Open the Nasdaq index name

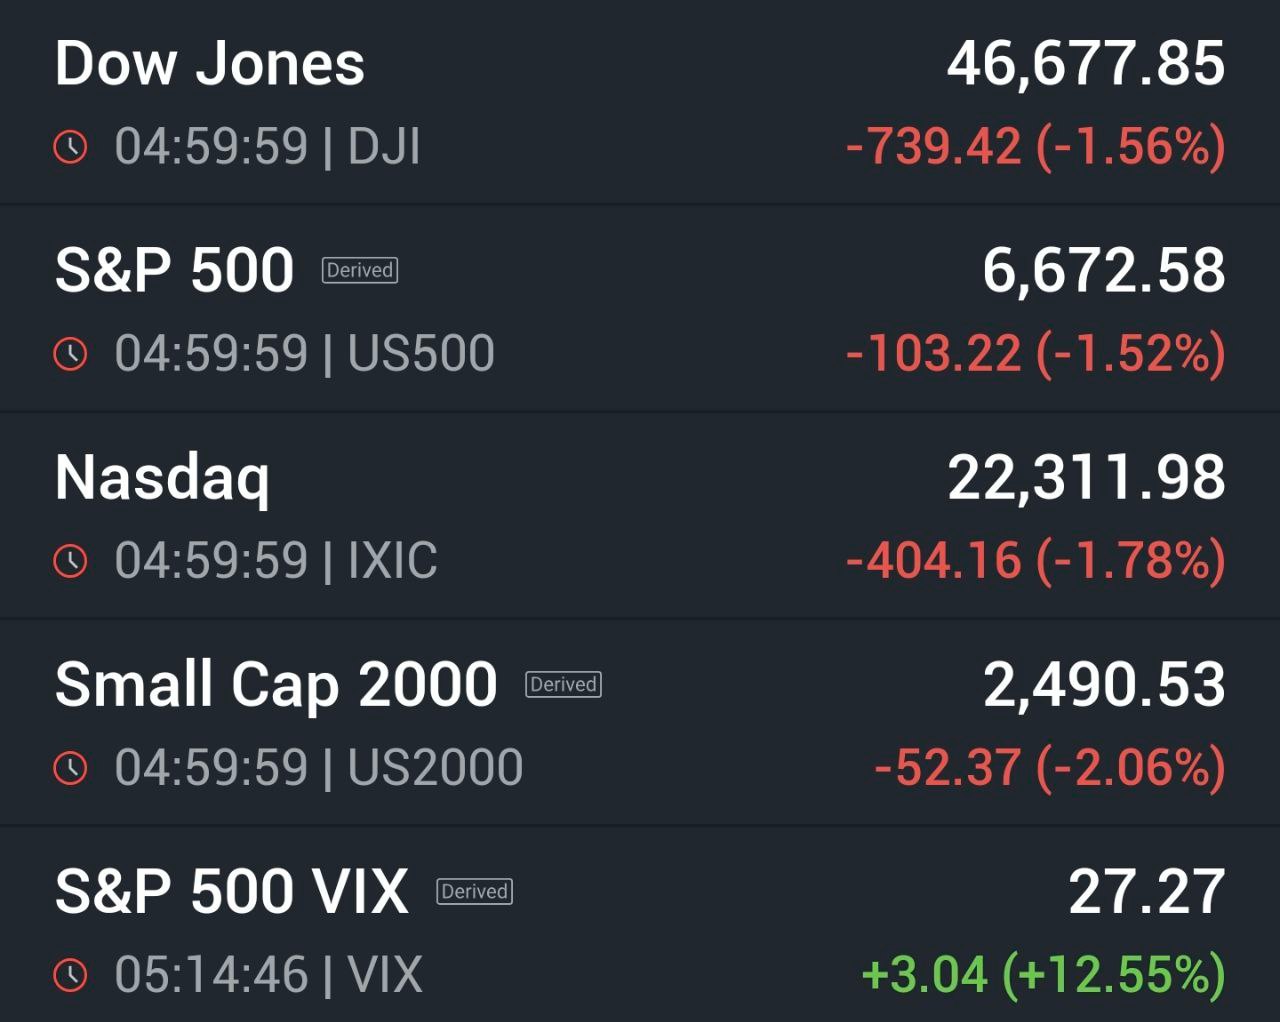(162, 478)
